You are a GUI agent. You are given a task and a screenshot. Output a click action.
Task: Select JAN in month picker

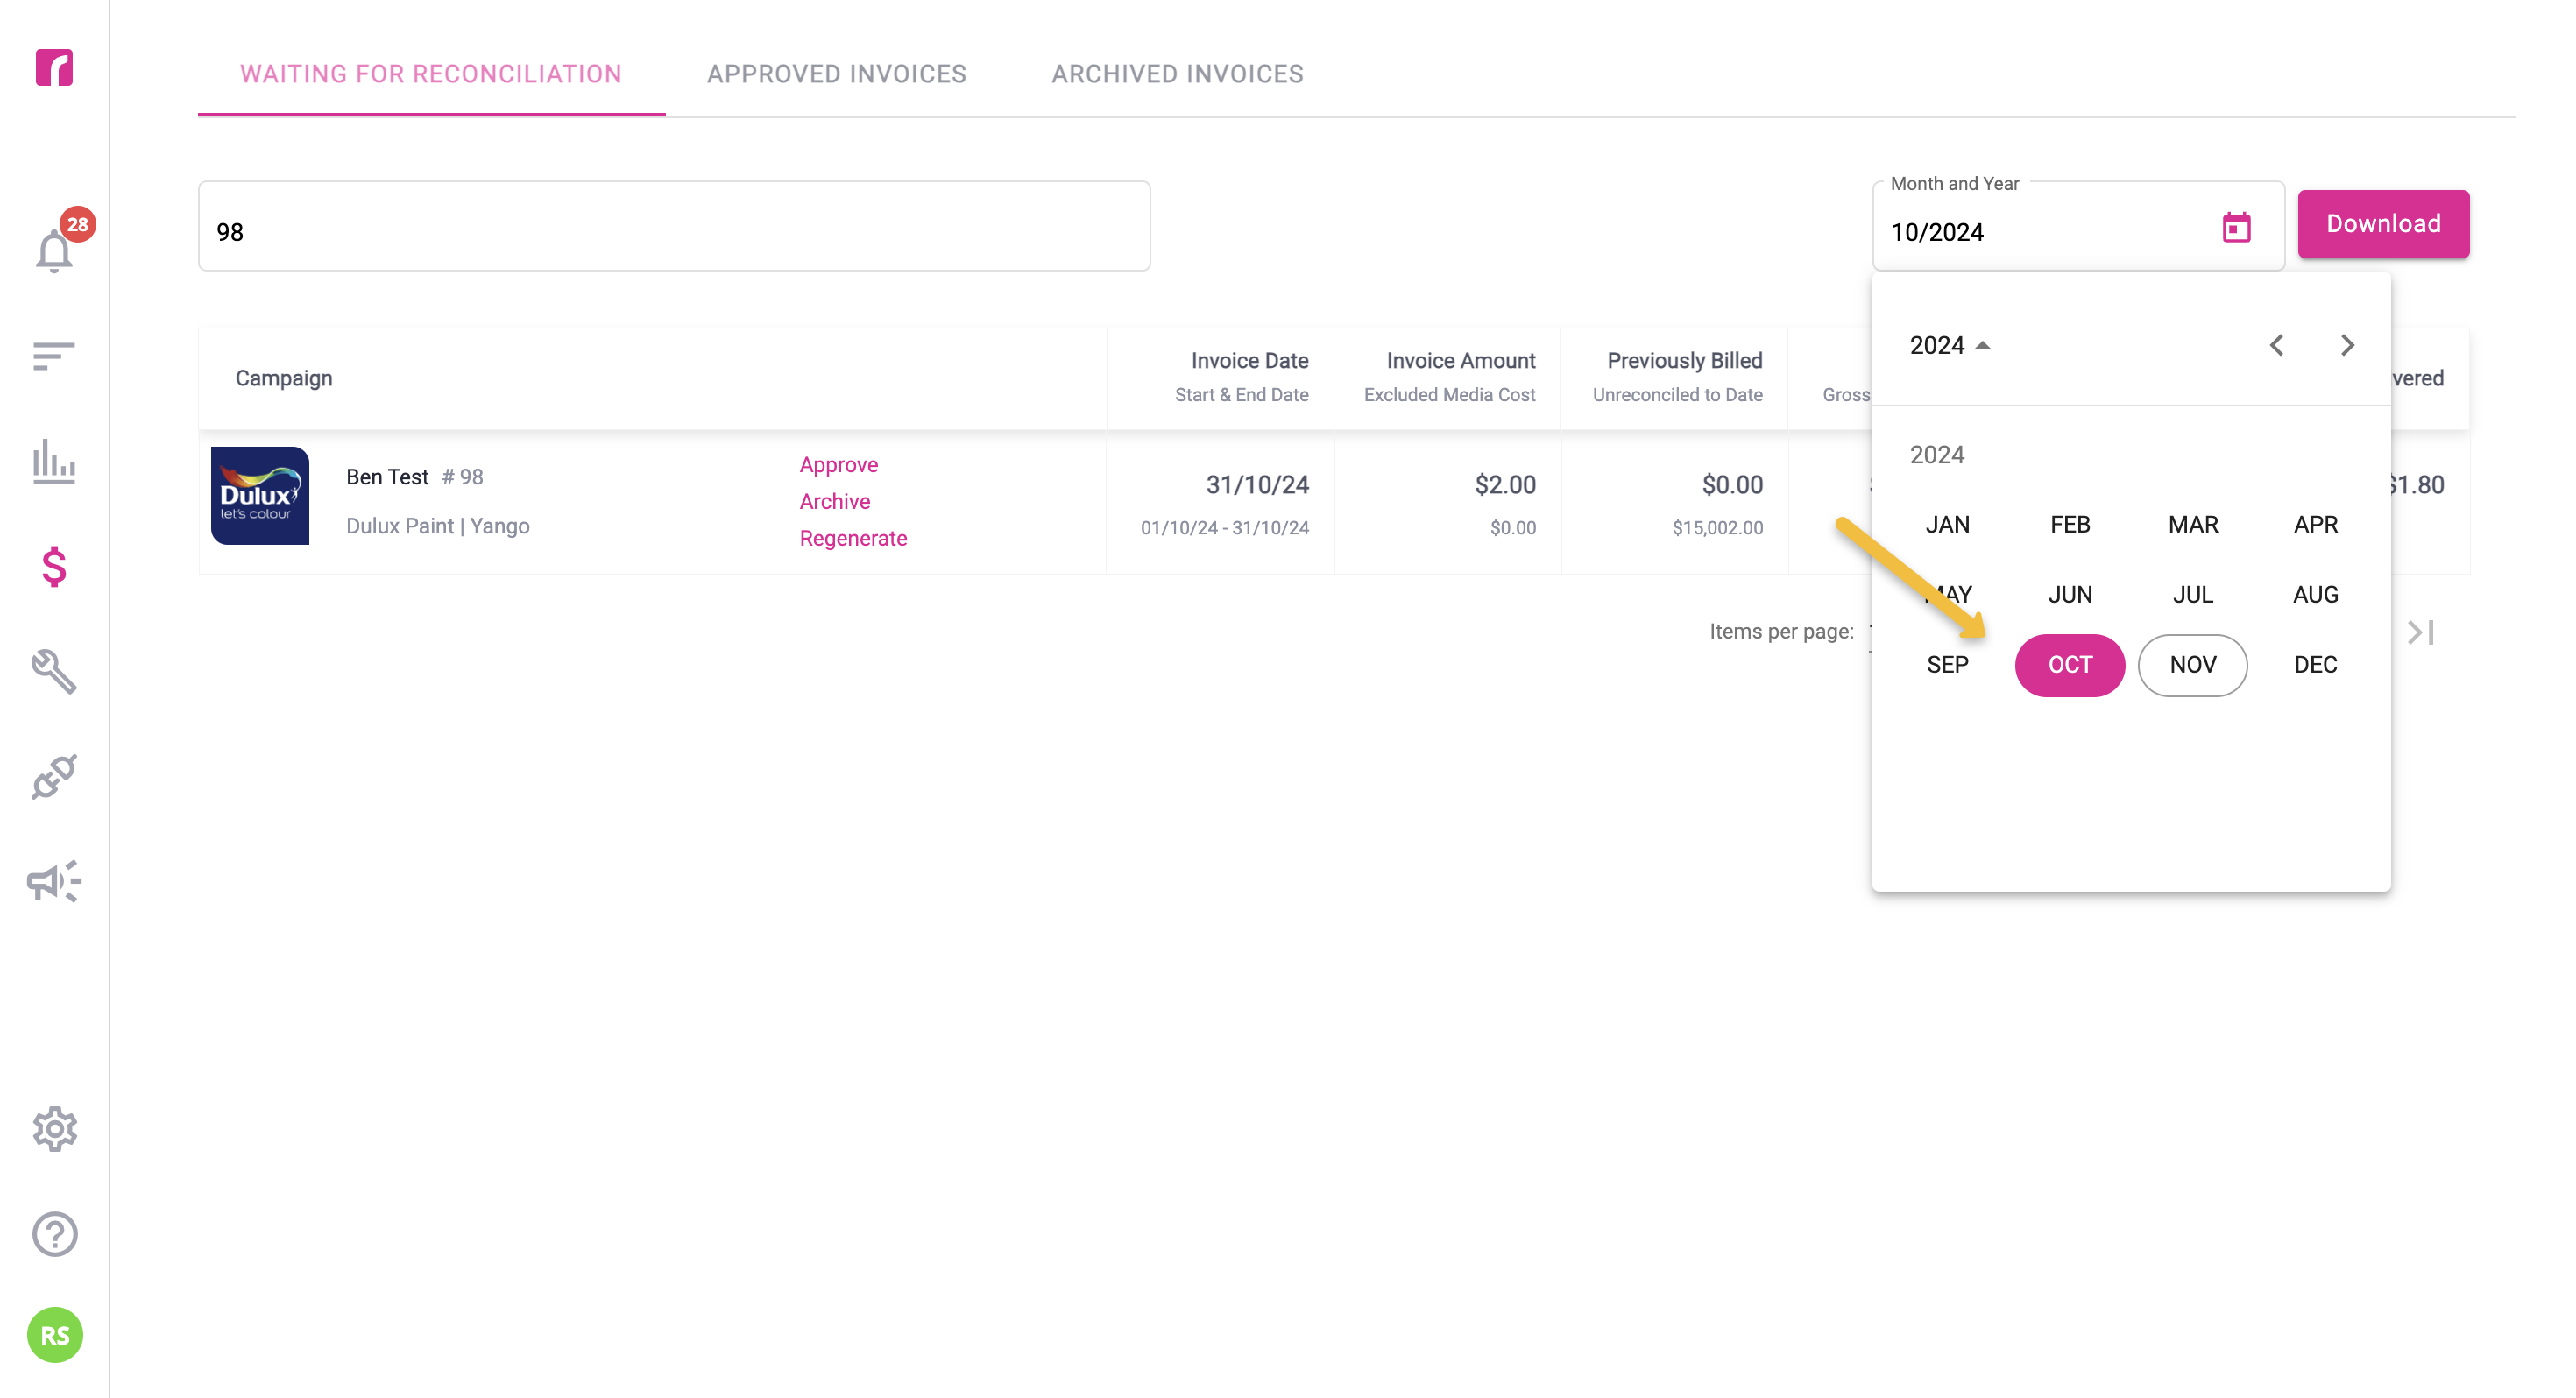point(1948,525)
